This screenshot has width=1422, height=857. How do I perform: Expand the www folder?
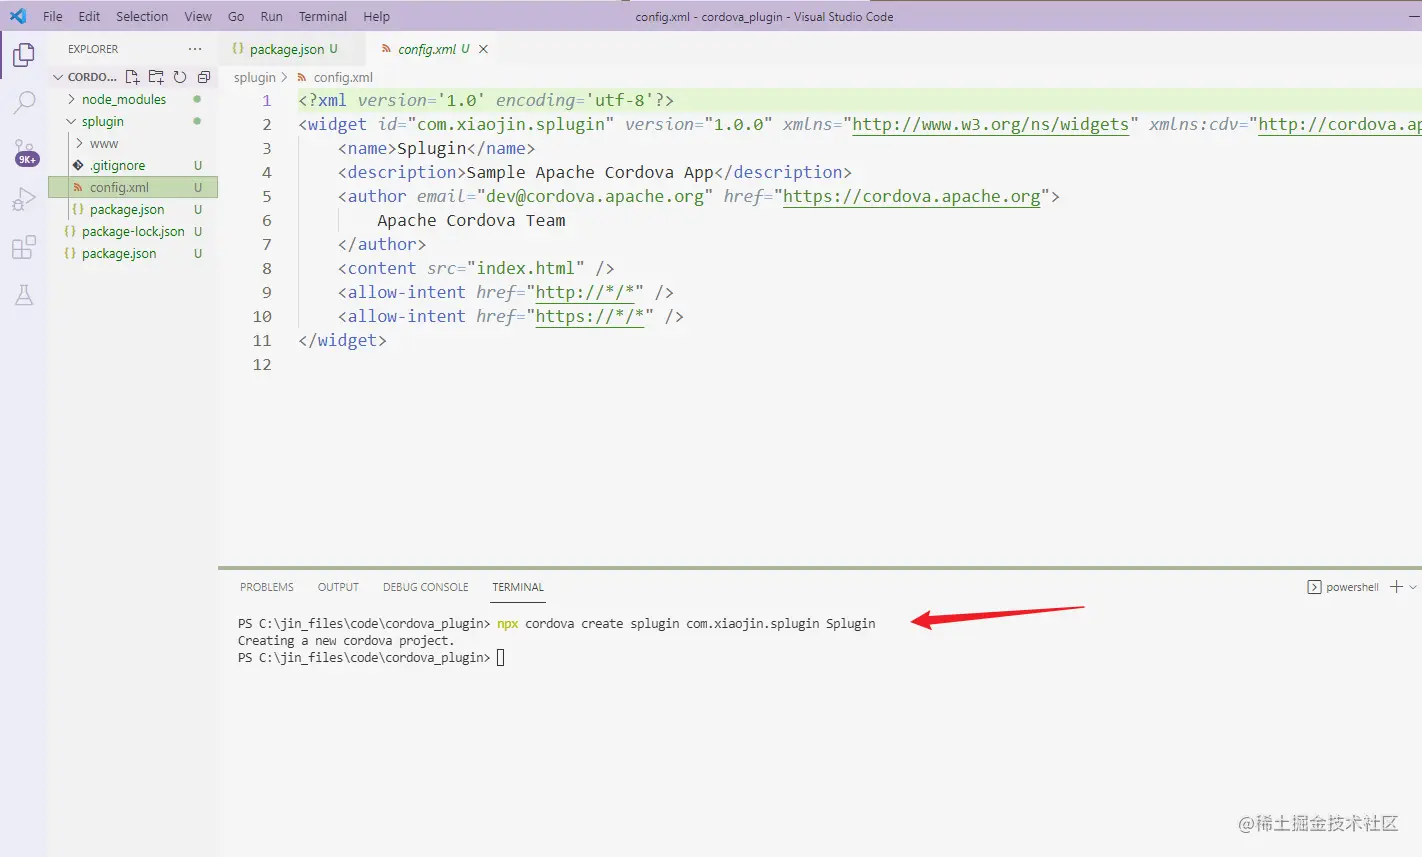(104, 143)
